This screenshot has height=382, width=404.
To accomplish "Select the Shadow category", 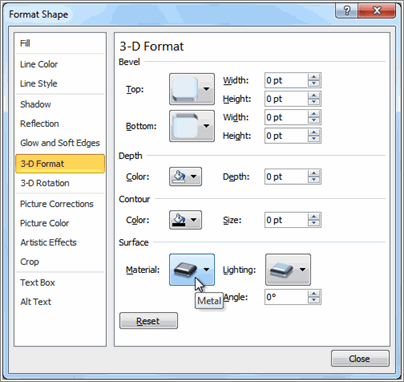I will click(60, 104).
